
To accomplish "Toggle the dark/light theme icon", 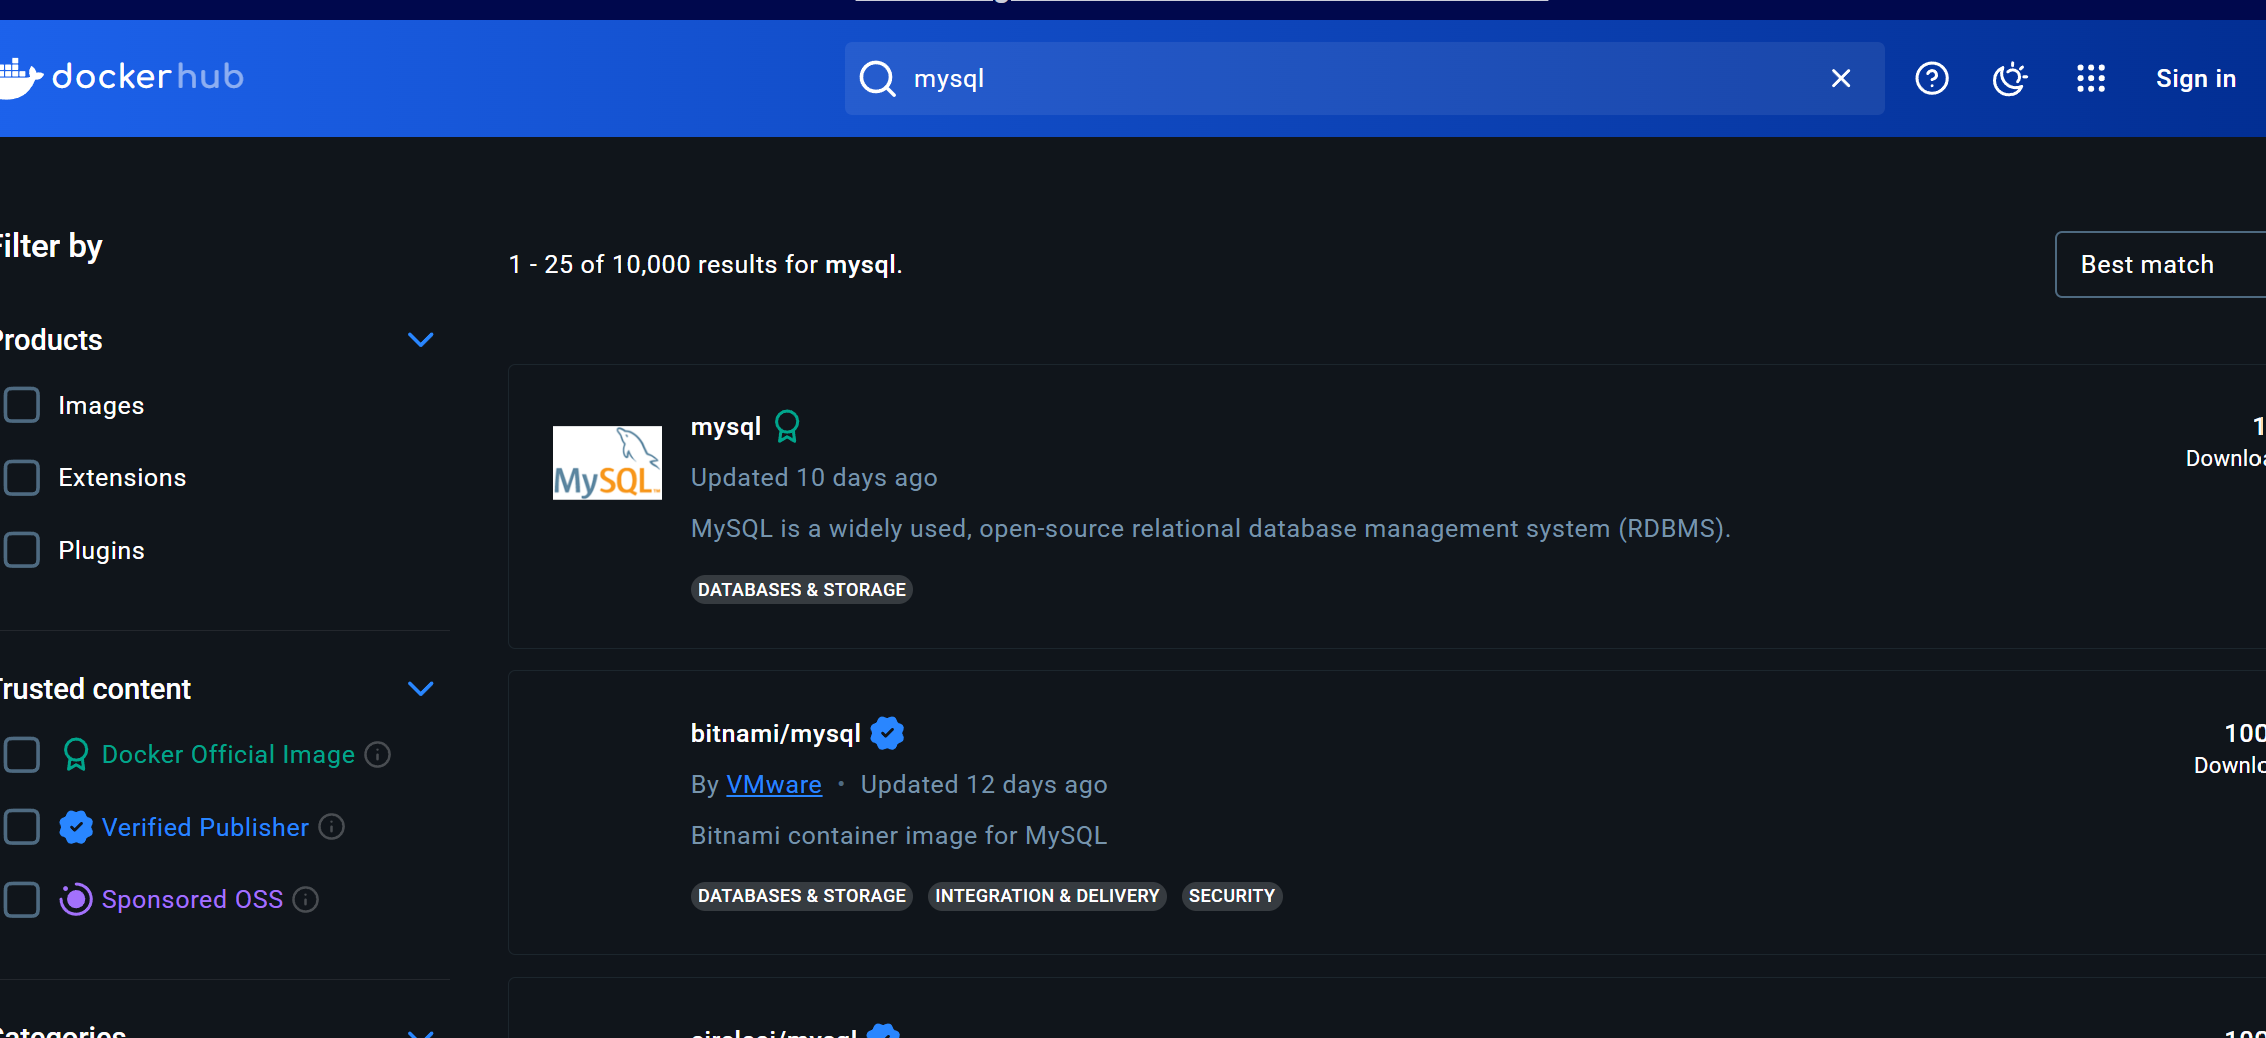I will coord(2010,78).
